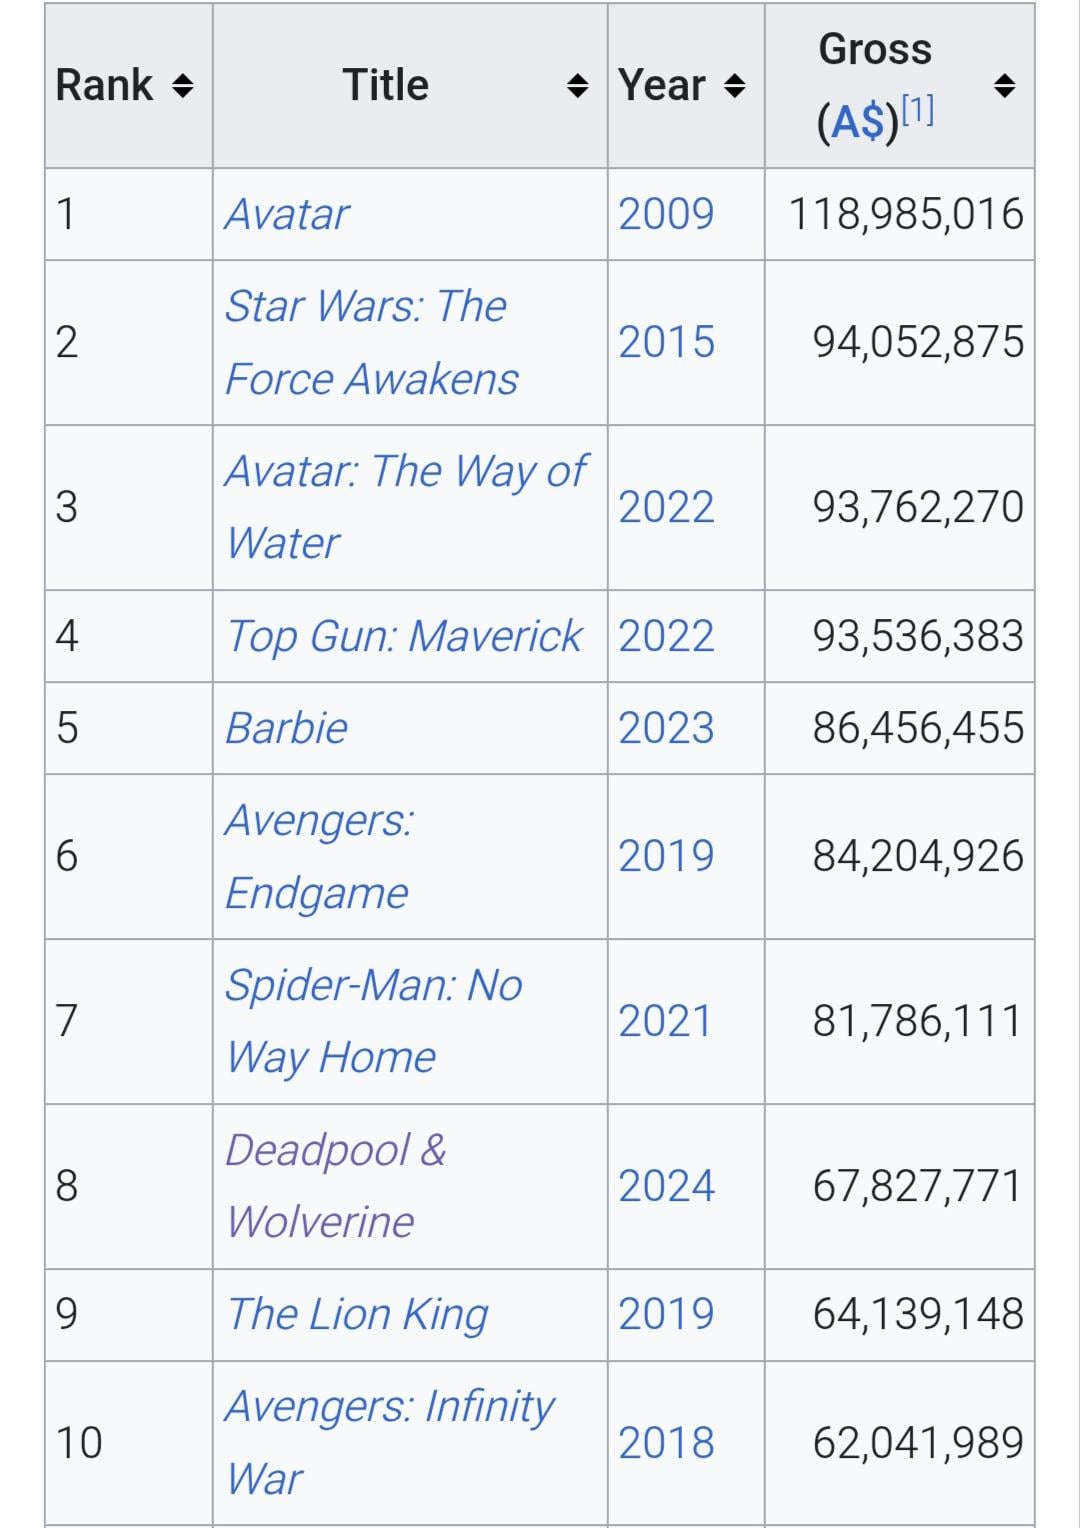Open Top Gun: Maverick link
The image size is (1080, 1528).
coord(404,636)
